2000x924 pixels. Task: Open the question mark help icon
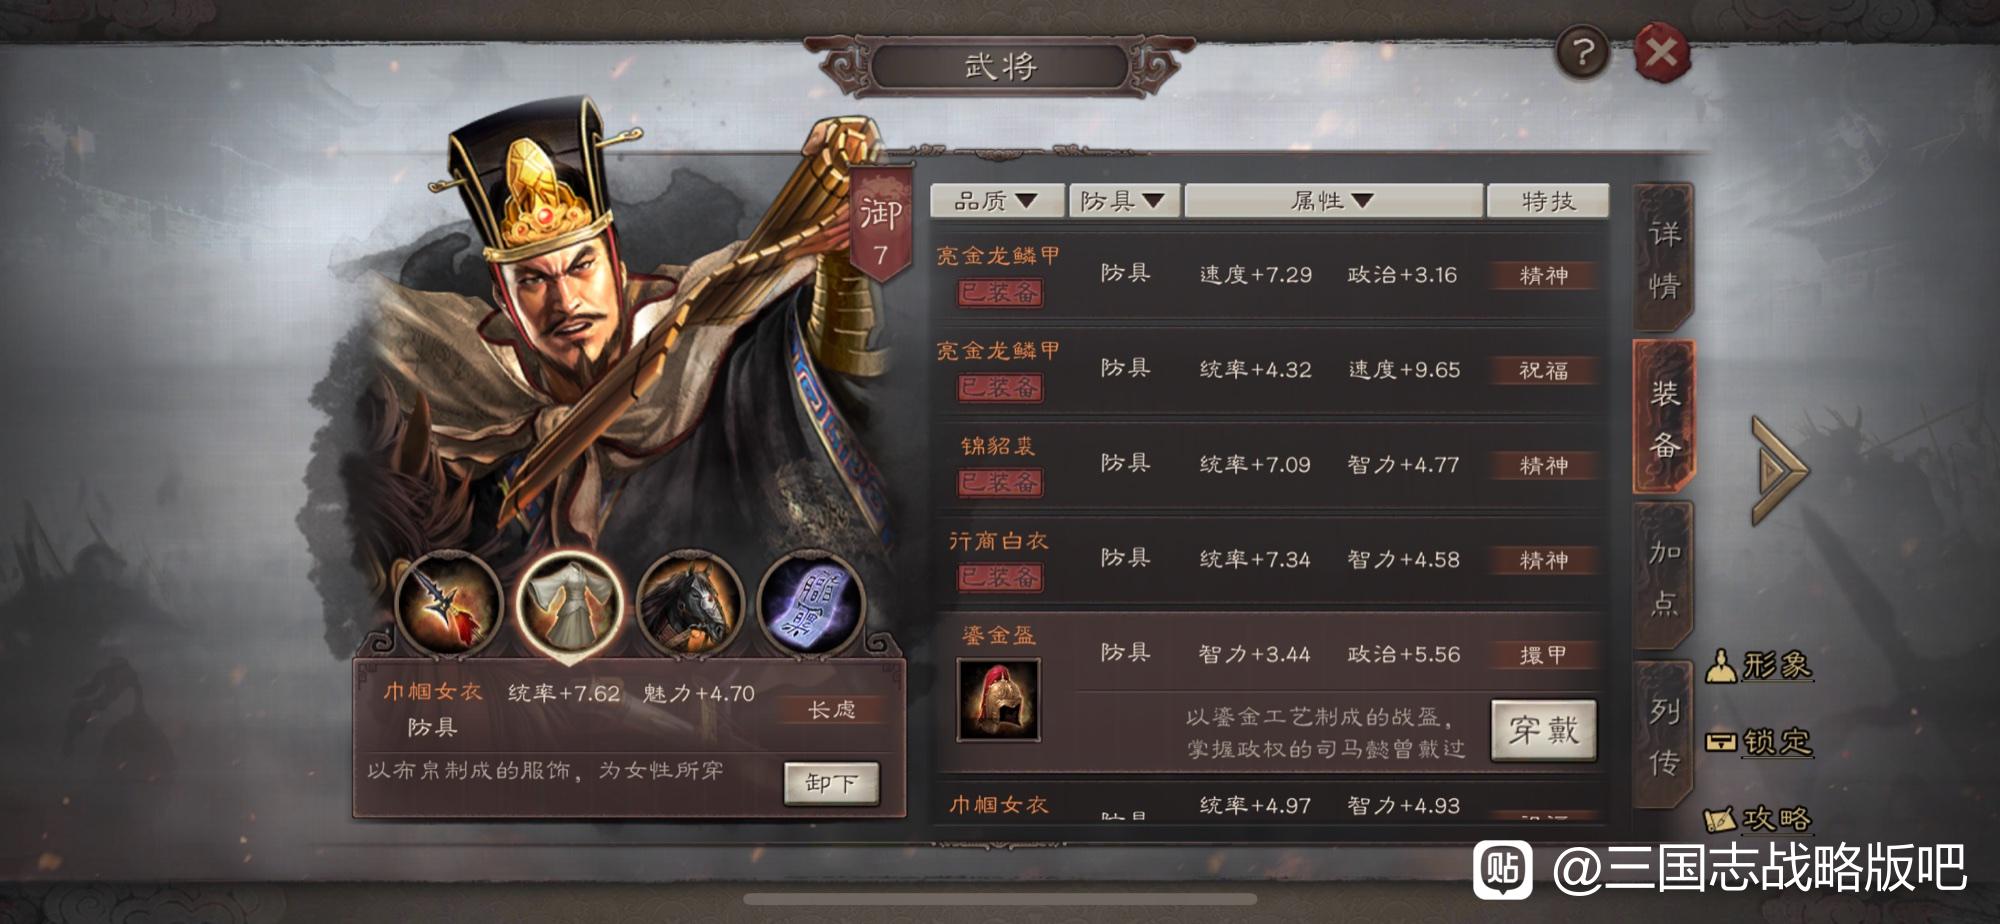1582,52
